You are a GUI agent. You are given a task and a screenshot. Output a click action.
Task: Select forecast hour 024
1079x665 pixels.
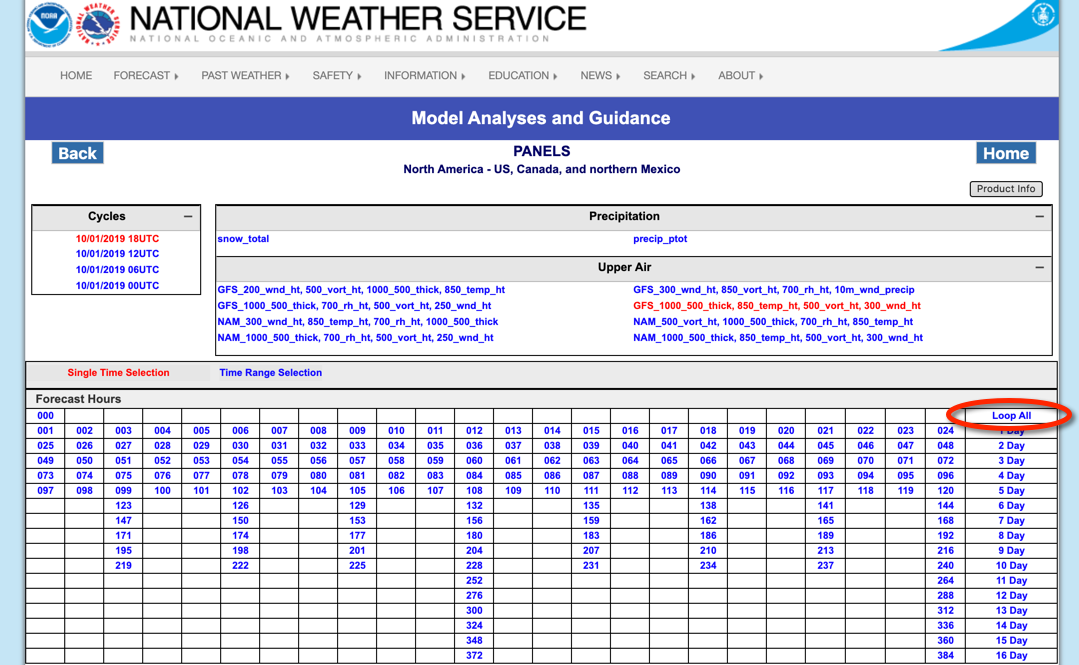coord(946,431)
